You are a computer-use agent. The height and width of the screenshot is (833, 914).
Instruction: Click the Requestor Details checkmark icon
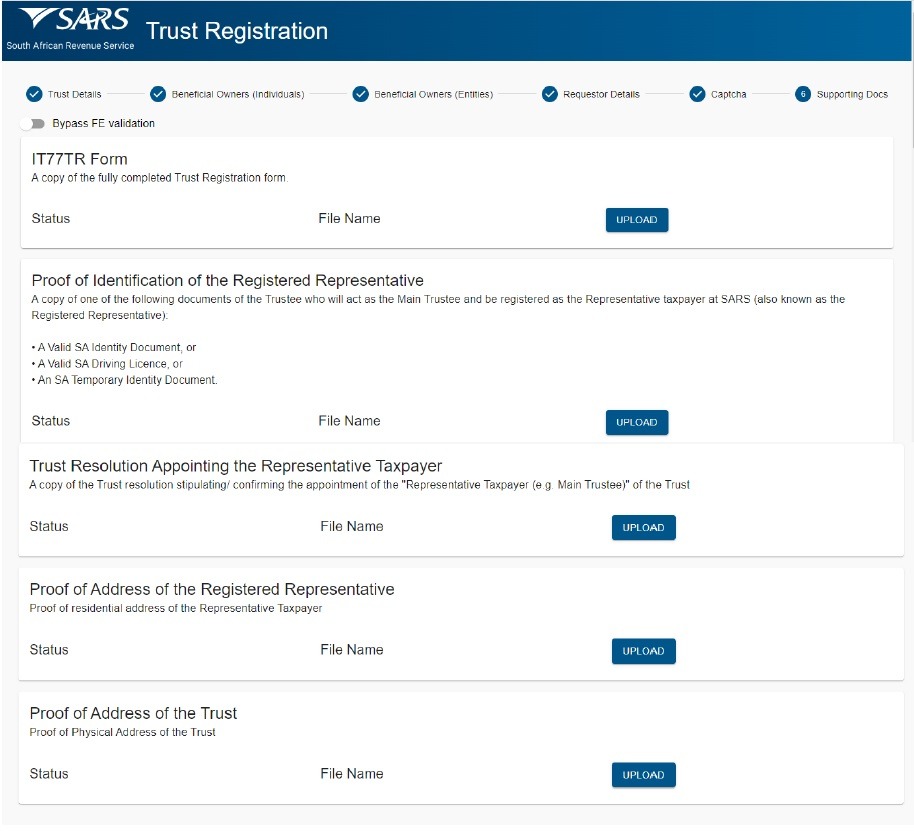tap(549, 94)
